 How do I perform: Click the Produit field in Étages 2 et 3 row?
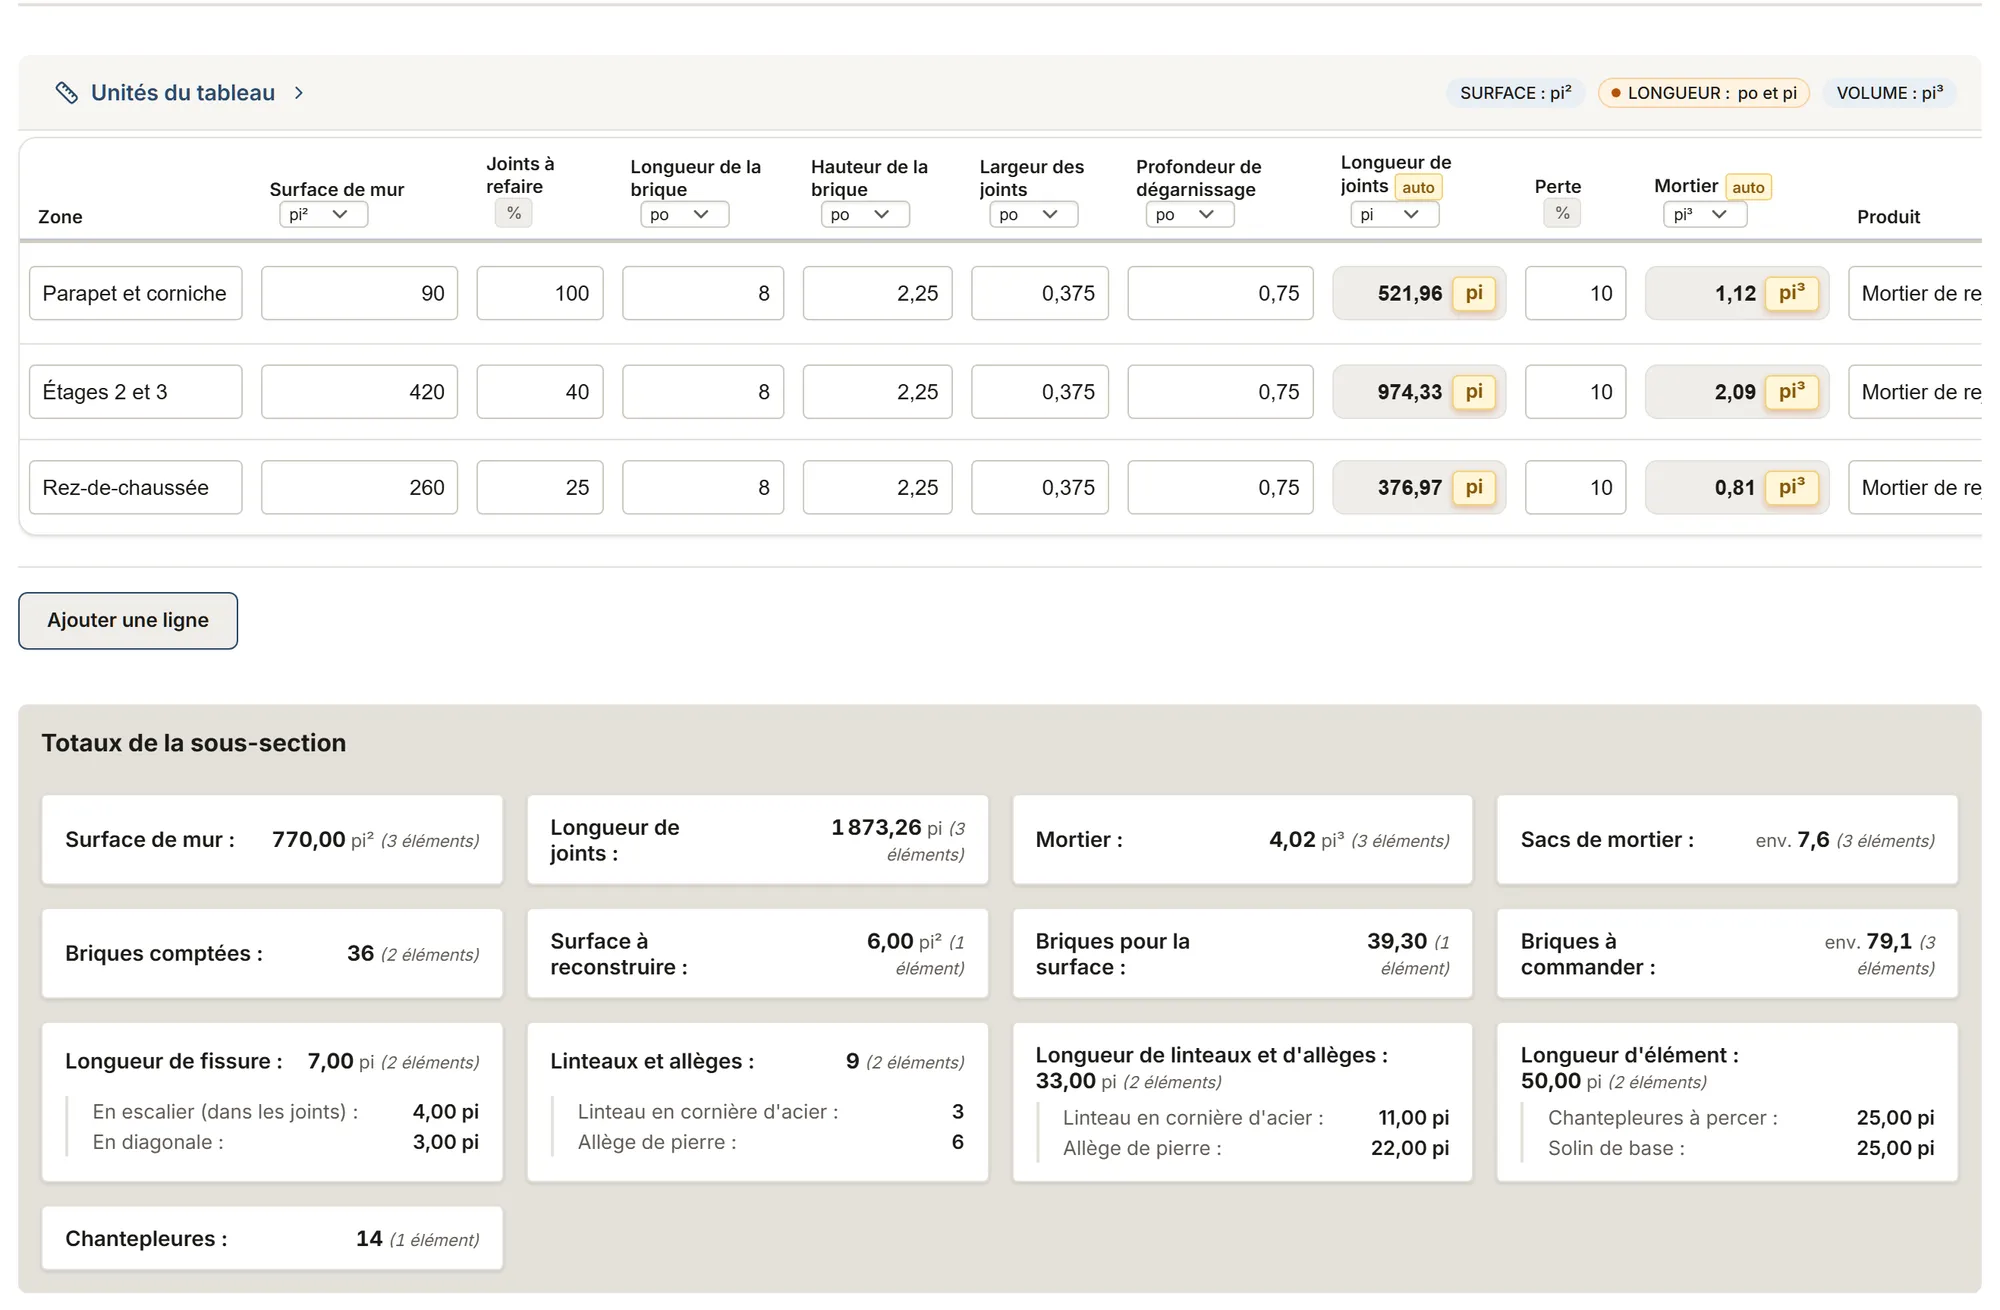(1915, 392)
